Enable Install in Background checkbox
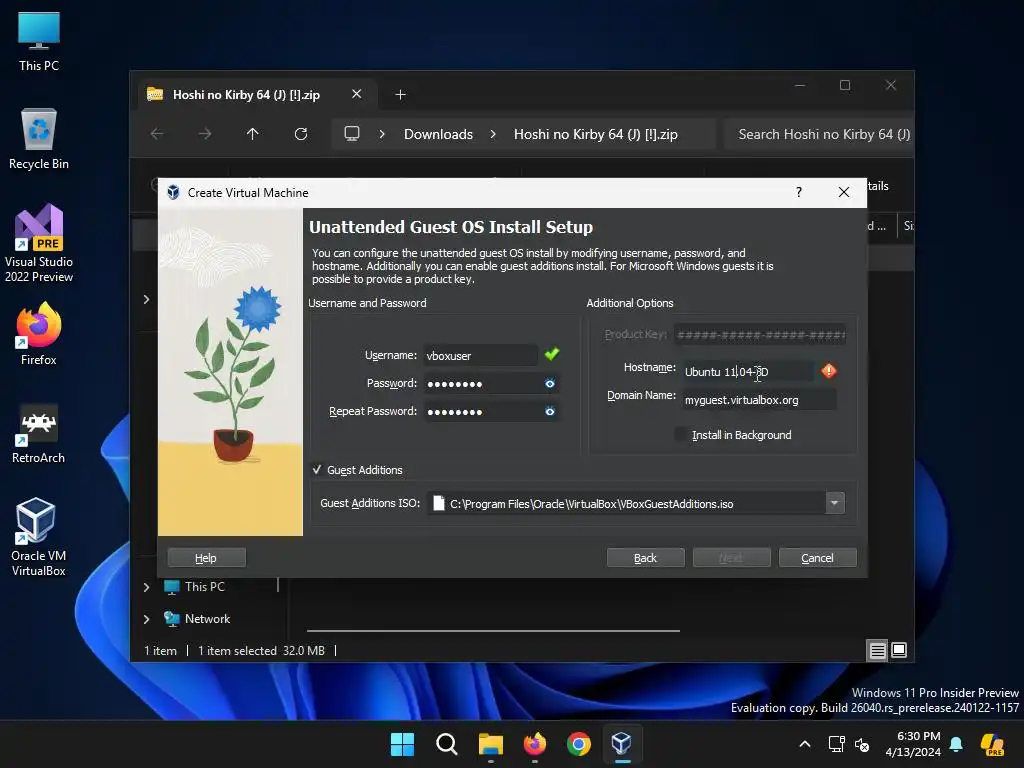Screen dimensions: 1024x768 (681, 434)
